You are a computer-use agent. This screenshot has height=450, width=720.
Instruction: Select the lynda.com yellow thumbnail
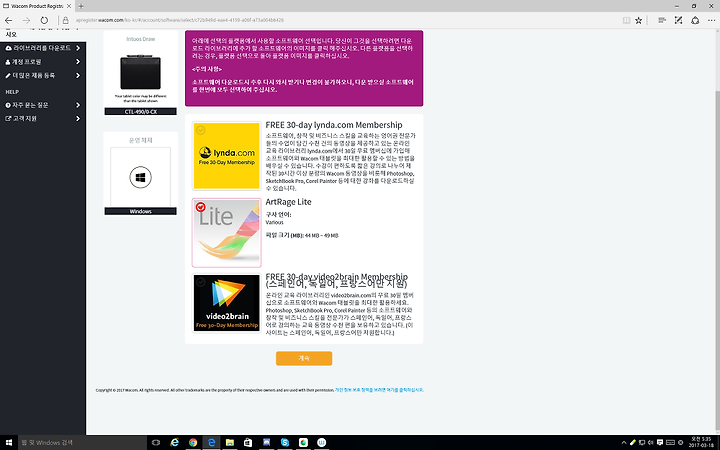(x=226, y=156)
